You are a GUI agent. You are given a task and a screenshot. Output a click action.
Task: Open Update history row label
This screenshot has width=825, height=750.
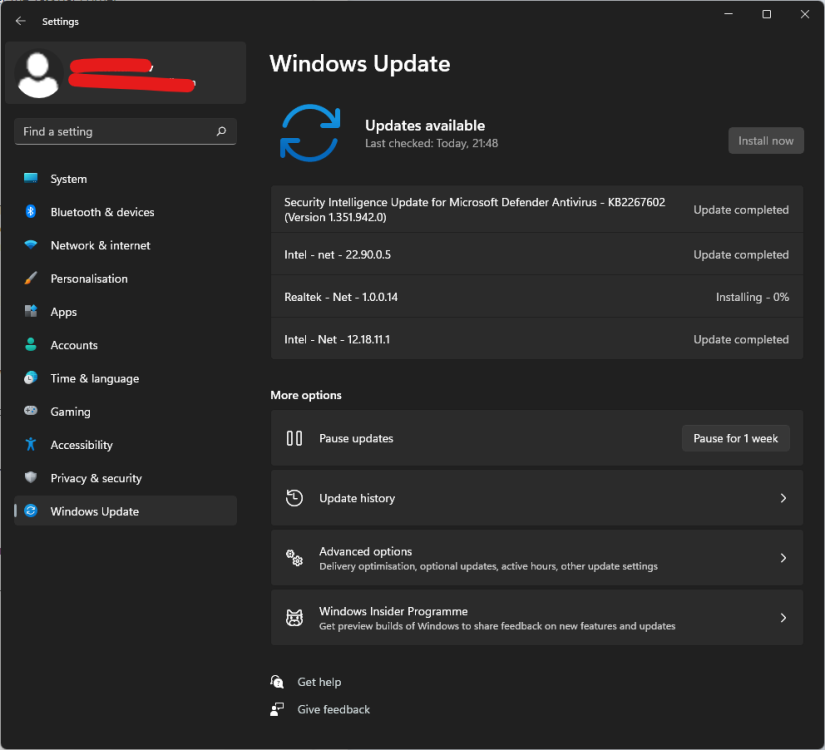(x=357, y=498)
